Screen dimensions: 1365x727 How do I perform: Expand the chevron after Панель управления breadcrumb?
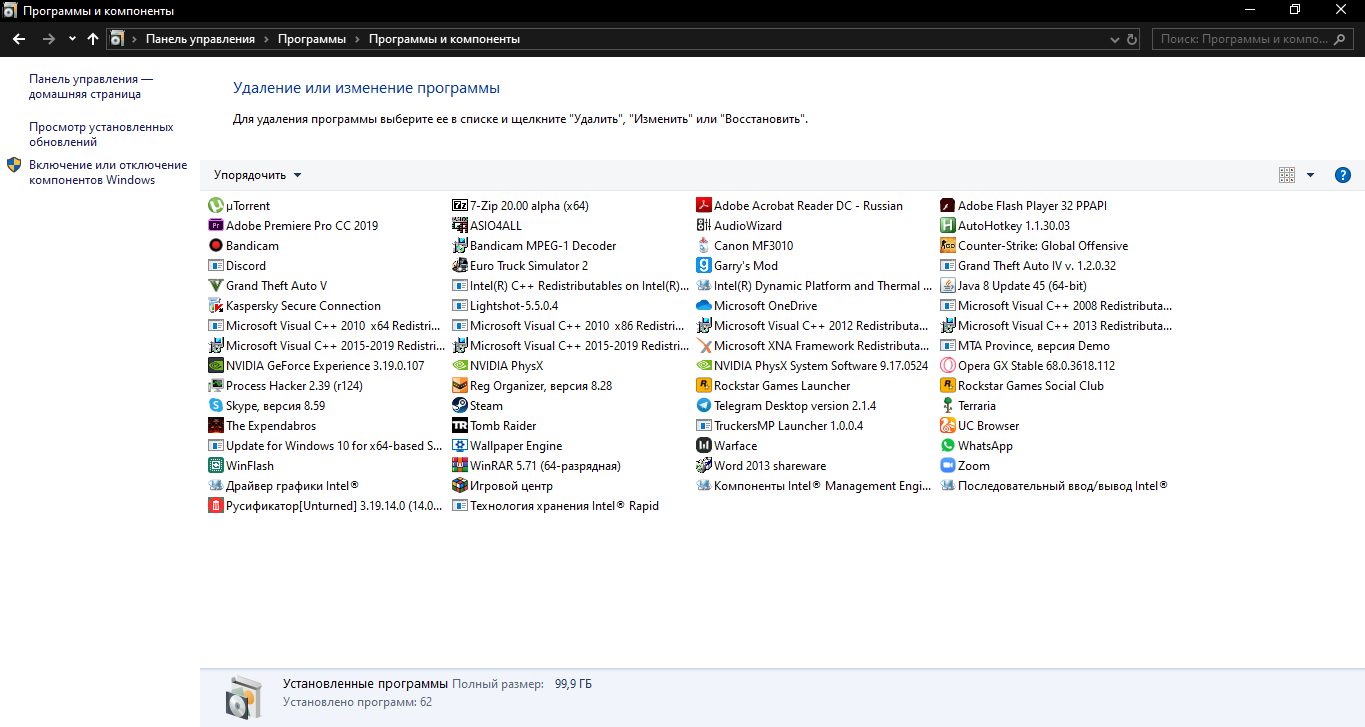[266, 39]
